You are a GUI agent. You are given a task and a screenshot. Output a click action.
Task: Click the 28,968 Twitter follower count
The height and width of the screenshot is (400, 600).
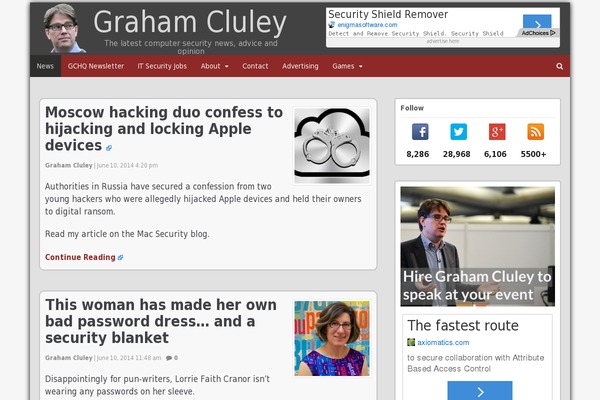point(457,154)
